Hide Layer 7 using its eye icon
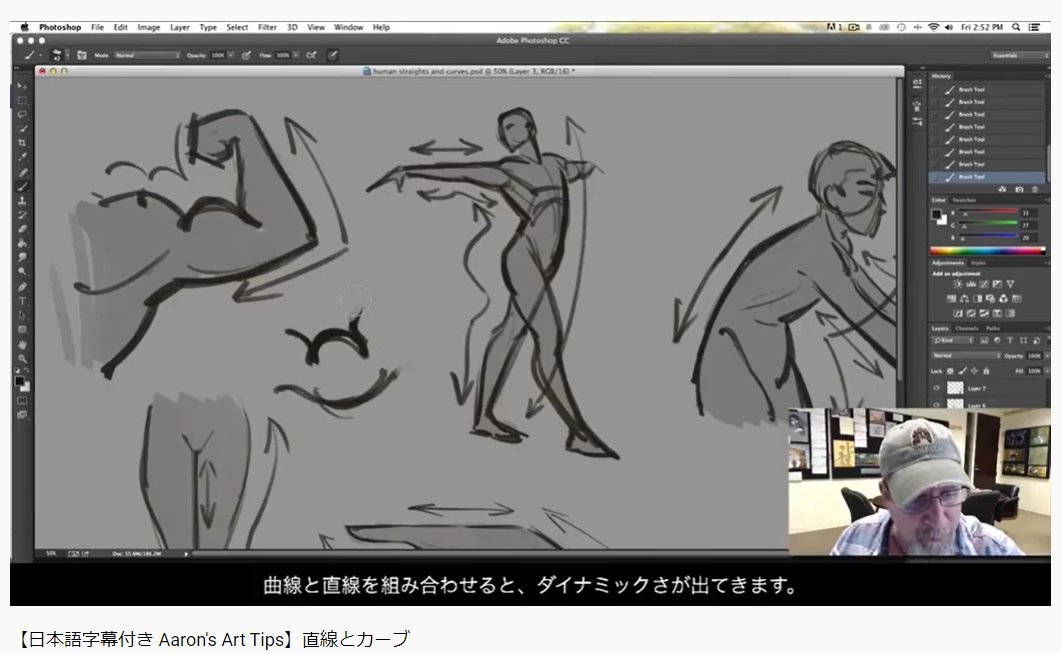 [936, 388]
